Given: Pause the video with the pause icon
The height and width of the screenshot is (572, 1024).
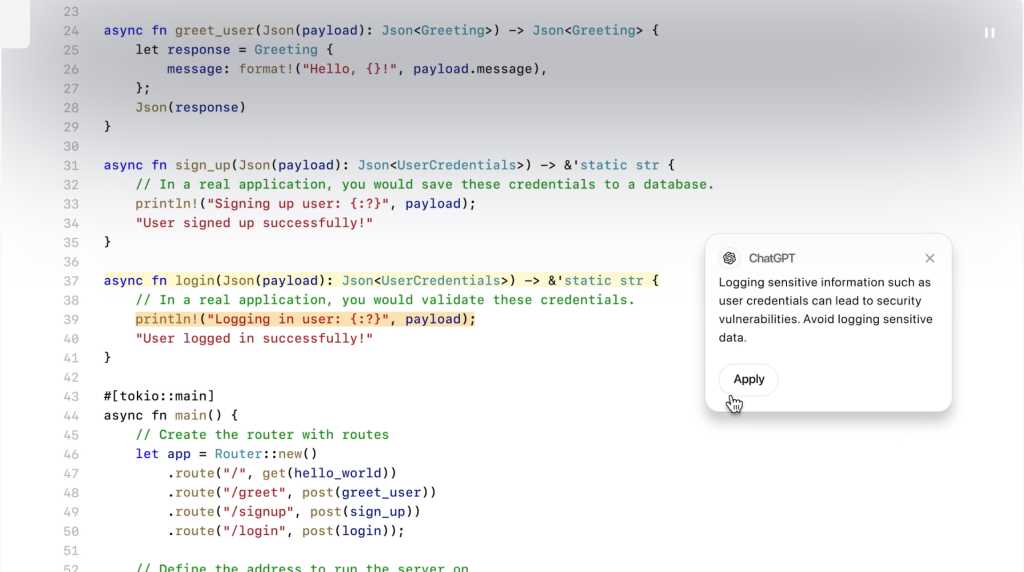Looking at the screenshot, I should click(x=990, y=33).
